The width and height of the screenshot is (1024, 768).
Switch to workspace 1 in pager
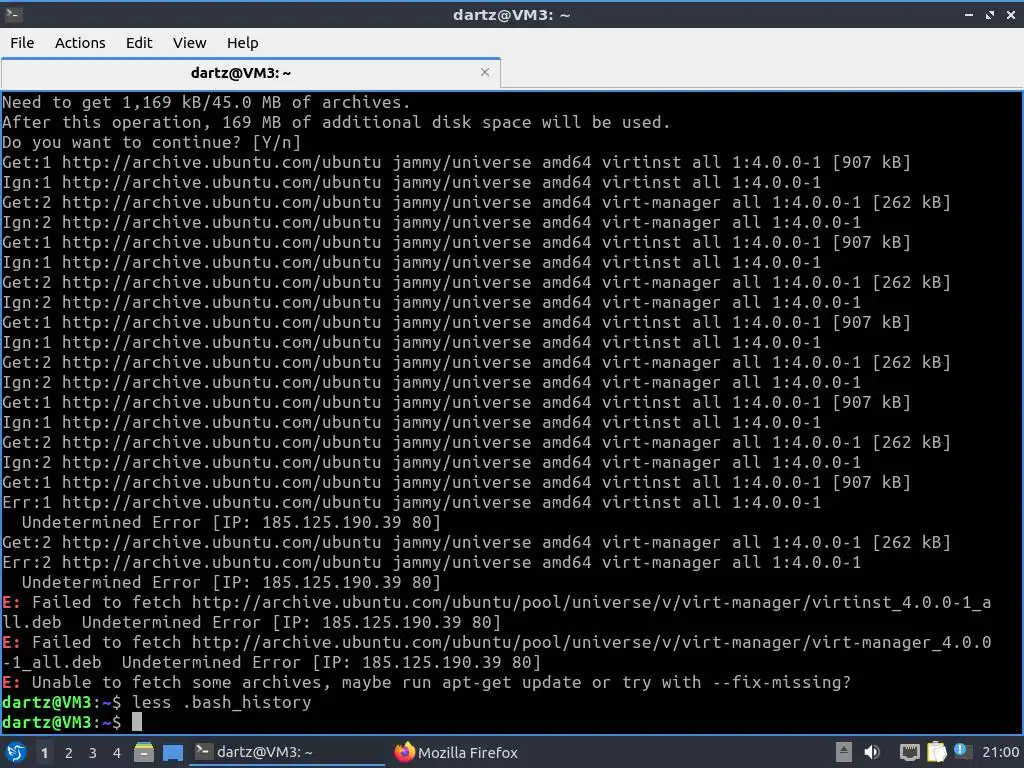point(44,753)
